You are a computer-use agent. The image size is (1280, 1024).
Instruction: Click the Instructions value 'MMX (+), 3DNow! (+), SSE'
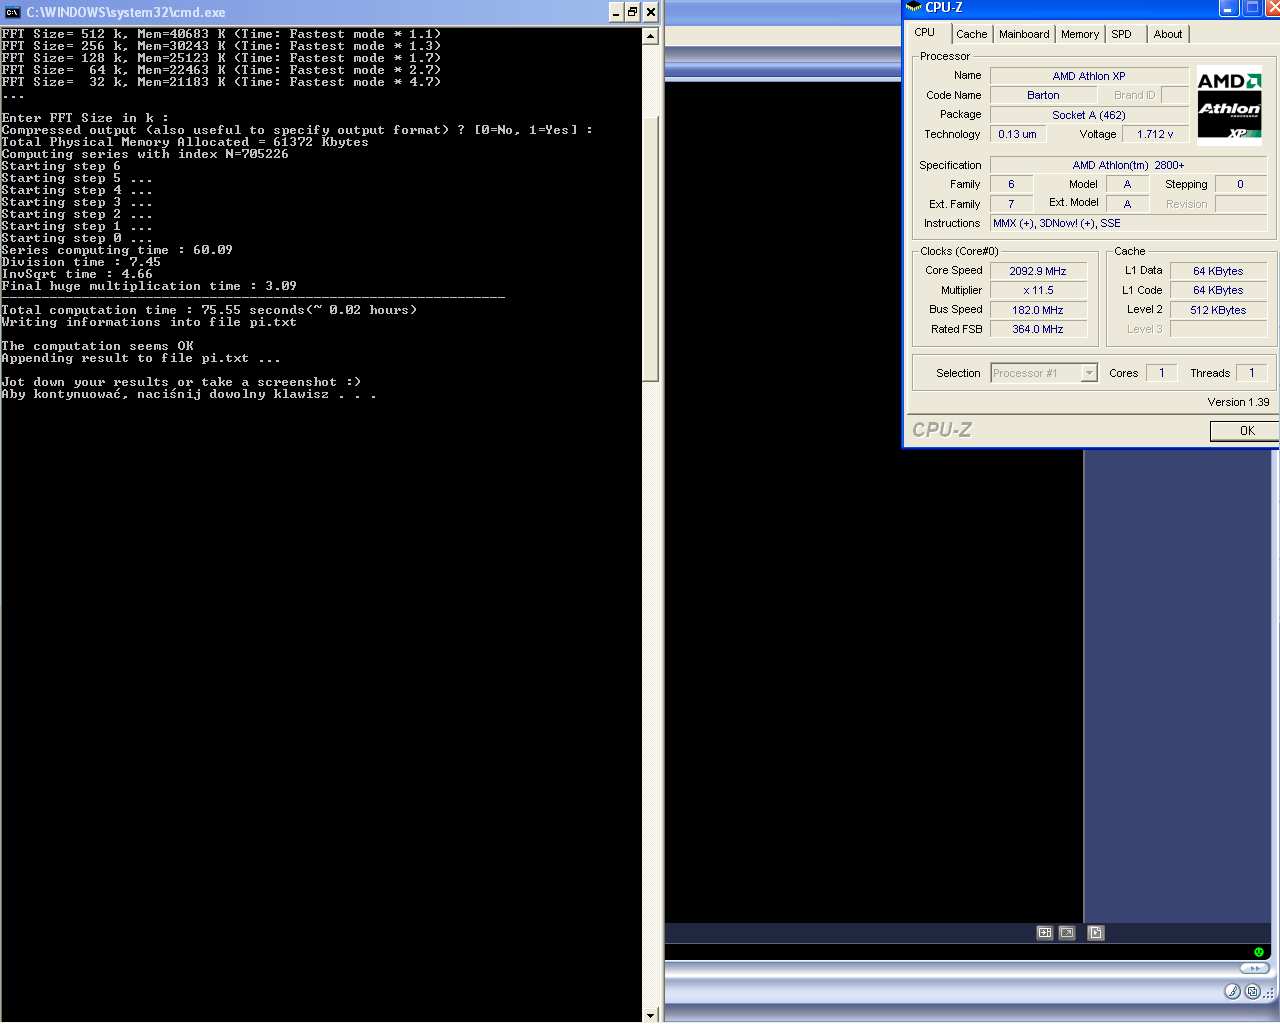point(1128,223)
